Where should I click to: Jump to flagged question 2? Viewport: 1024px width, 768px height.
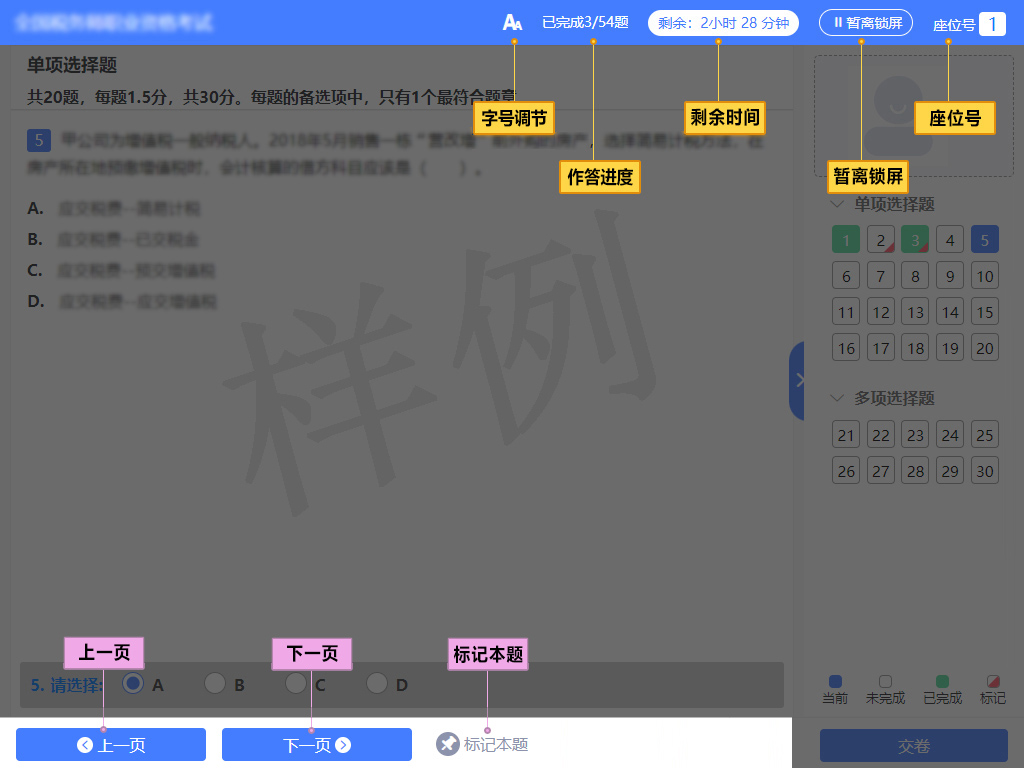[880, 240]
